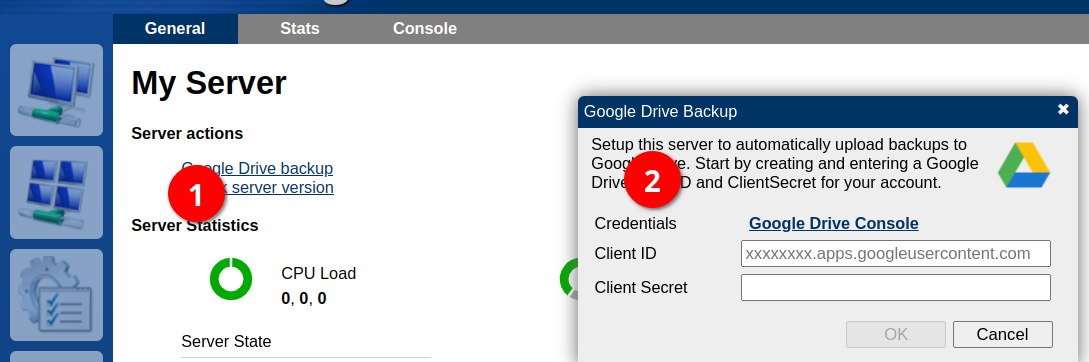Open the gear checklist settings icon
This screenshot has width=1089, height=362.
coord(56,295)
